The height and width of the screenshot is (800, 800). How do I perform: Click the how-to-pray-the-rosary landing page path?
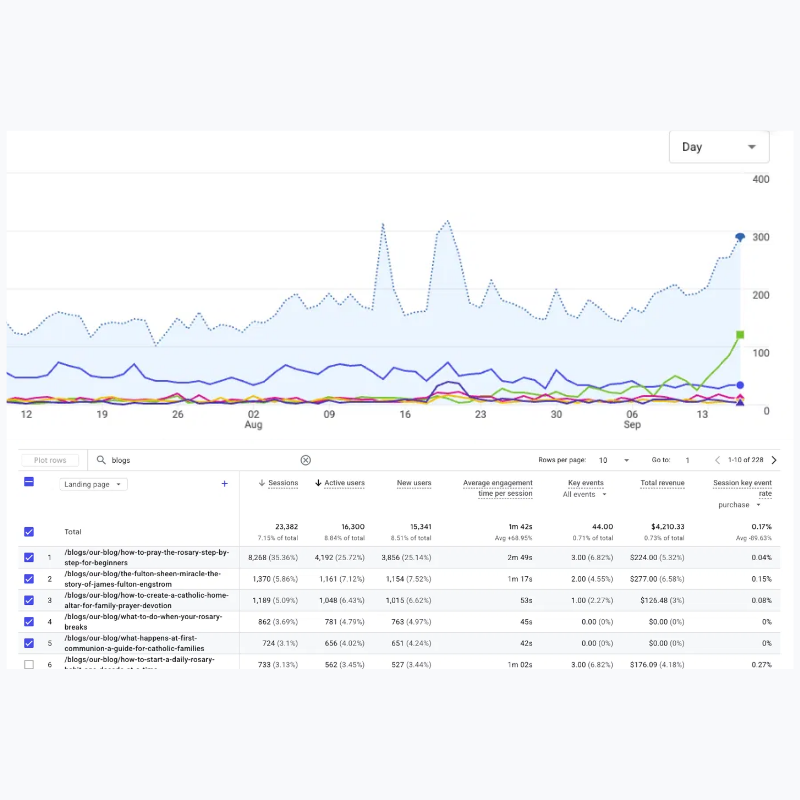(x=146, y=557)
